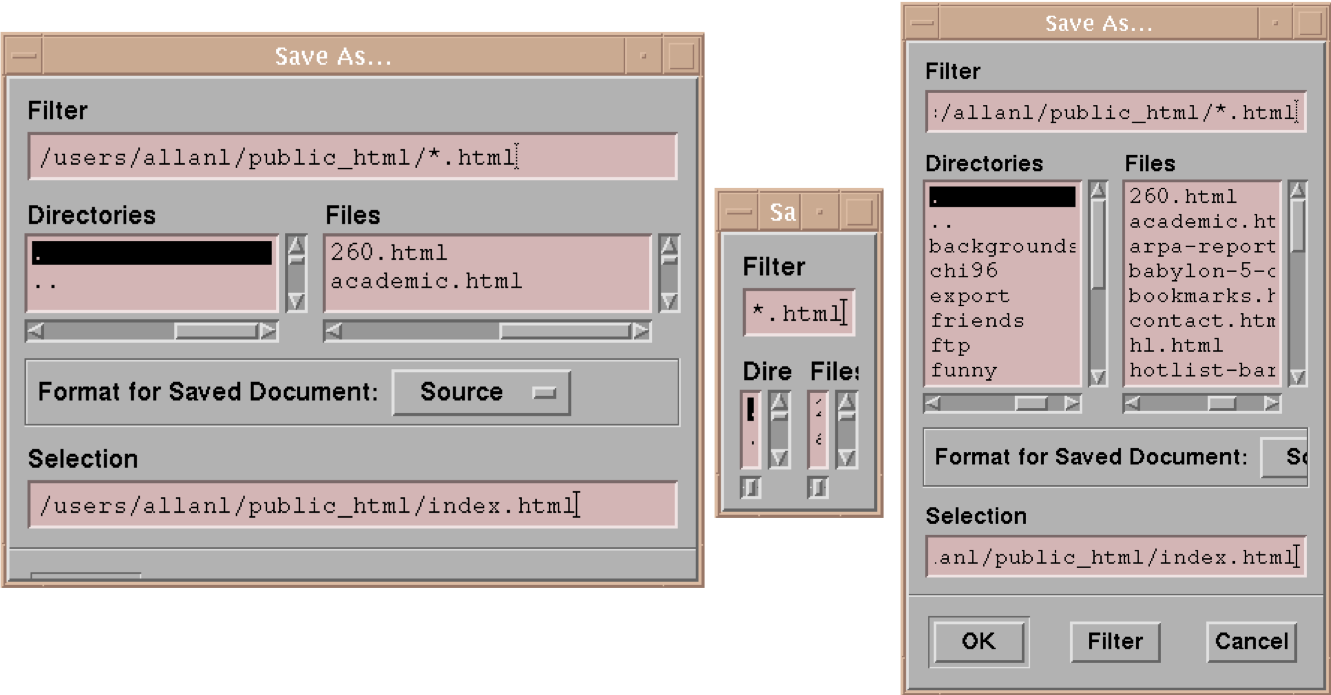This screenshot has height=695, width=1331.
Task: Click Directories up arrow in middle window
Action: (x=779, y=404)
